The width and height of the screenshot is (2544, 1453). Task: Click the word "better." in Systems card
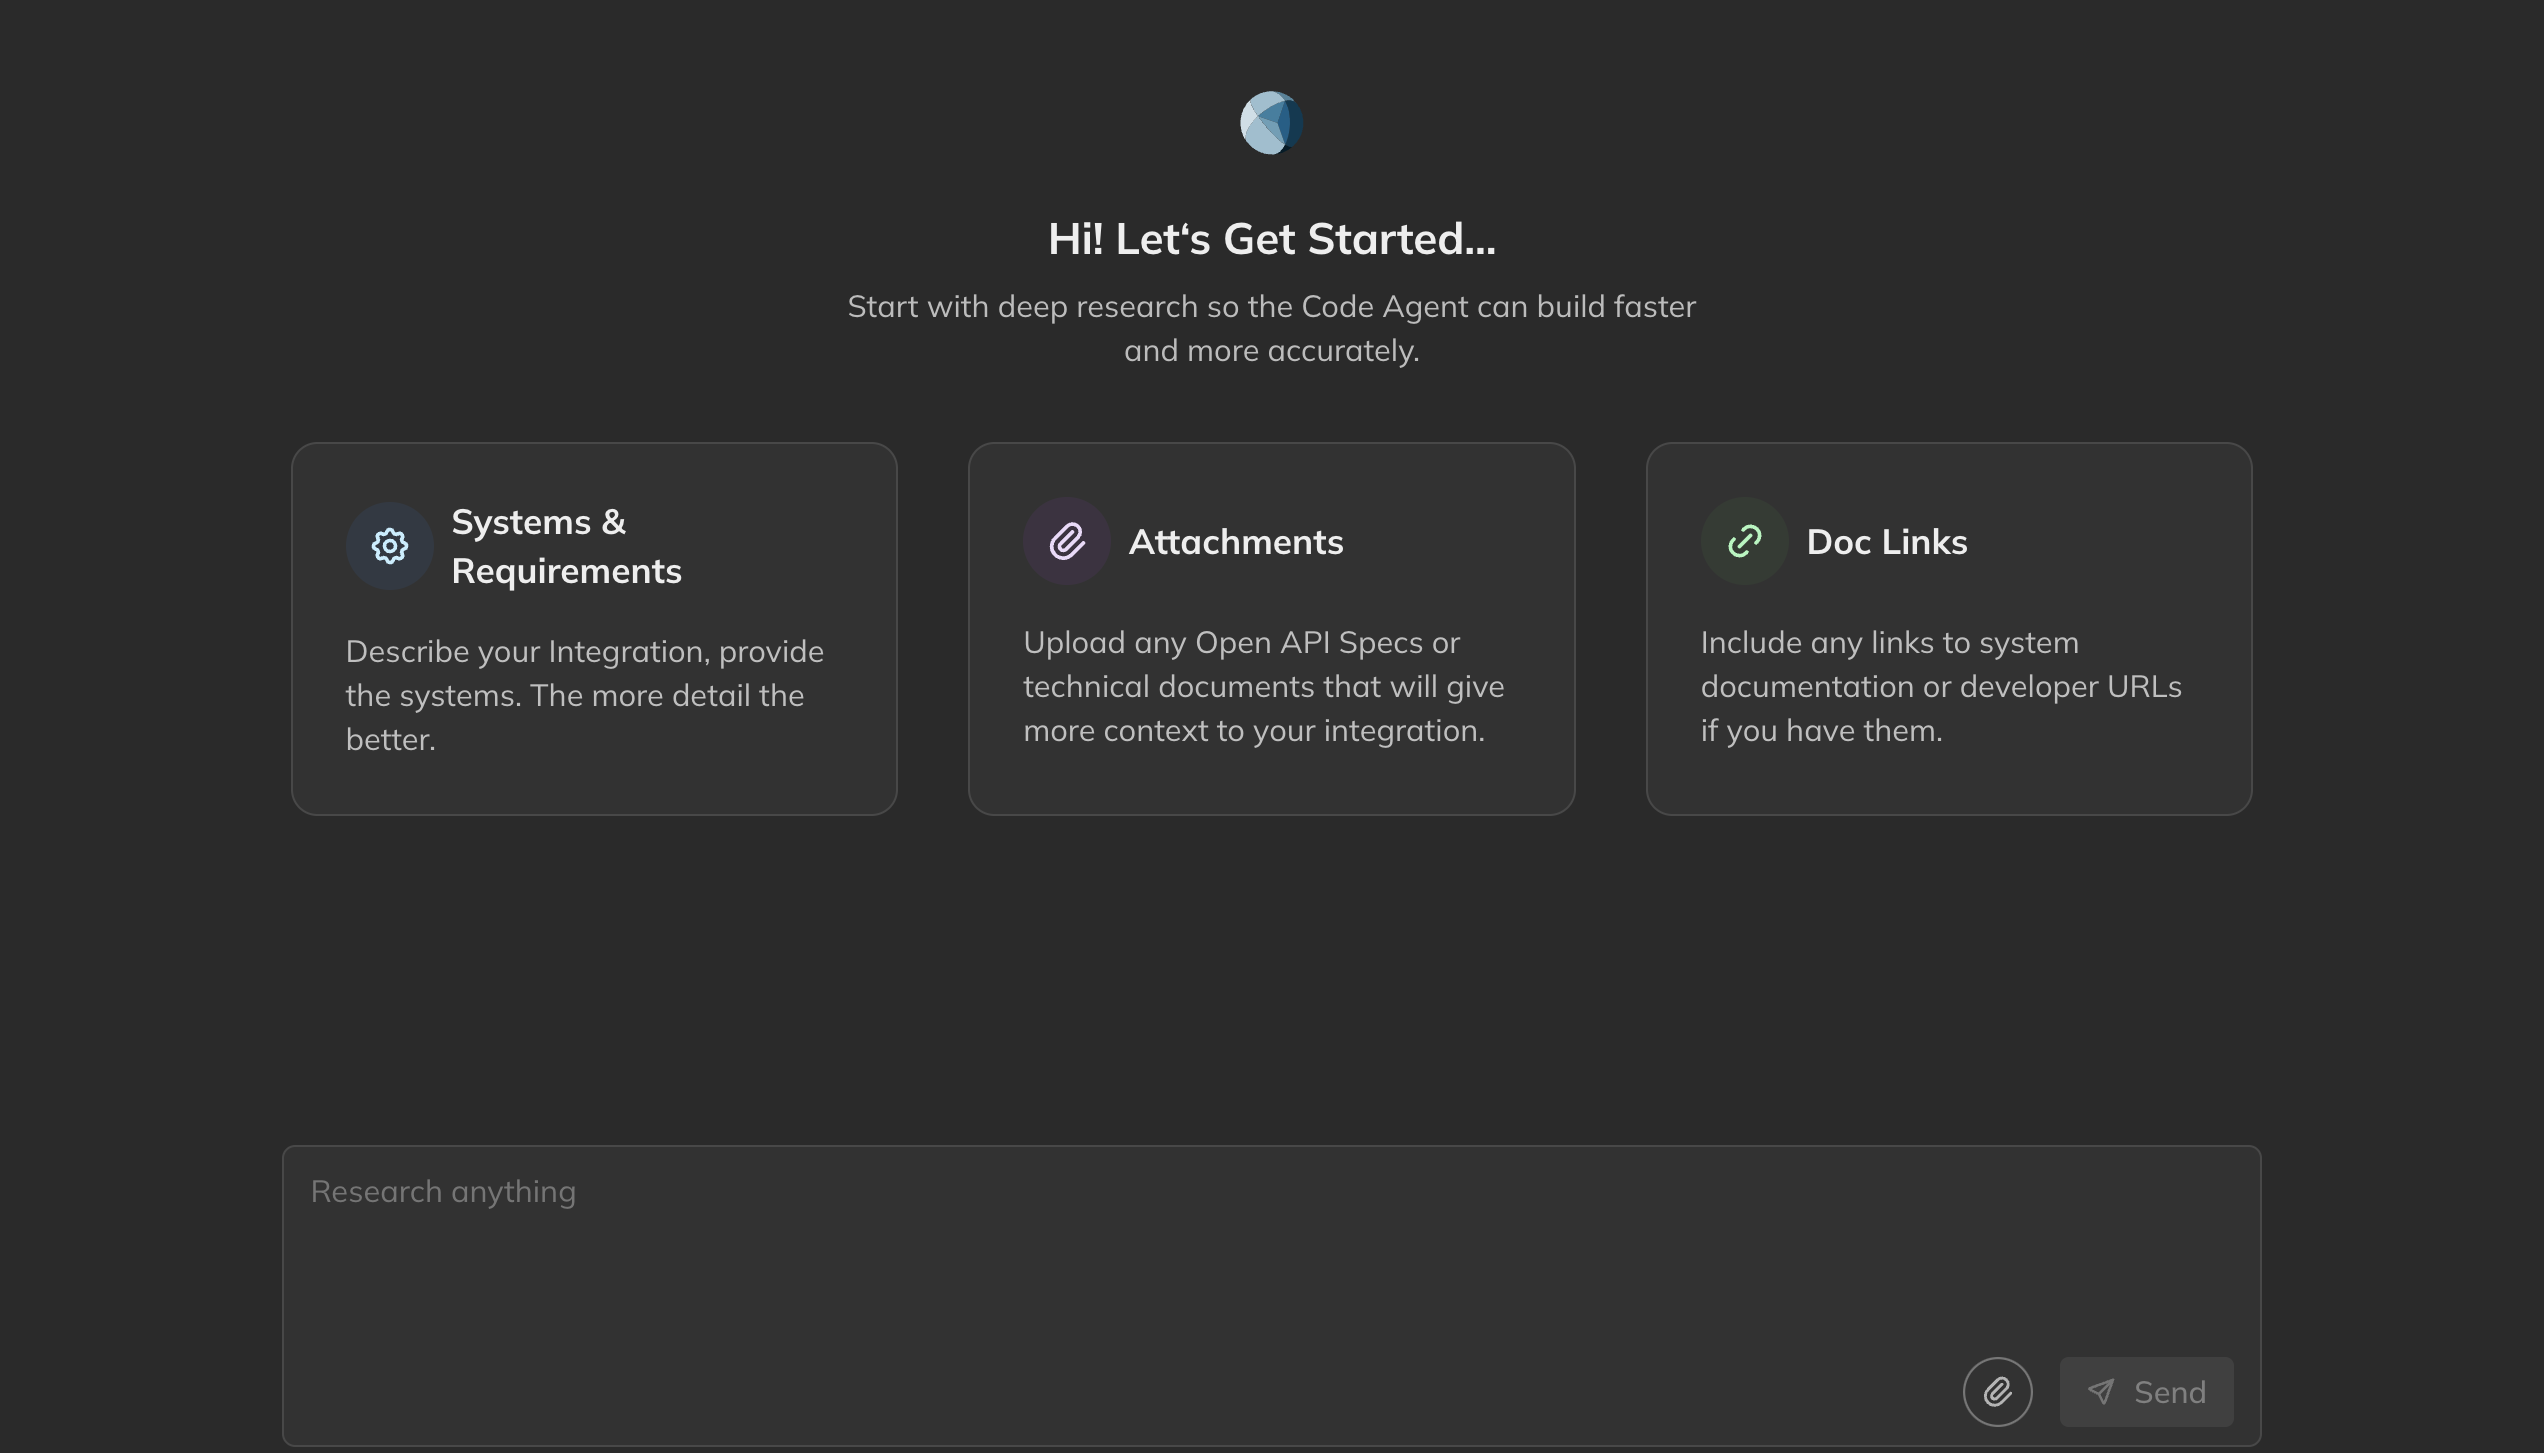pyautogui.click(x=390, y=740)
